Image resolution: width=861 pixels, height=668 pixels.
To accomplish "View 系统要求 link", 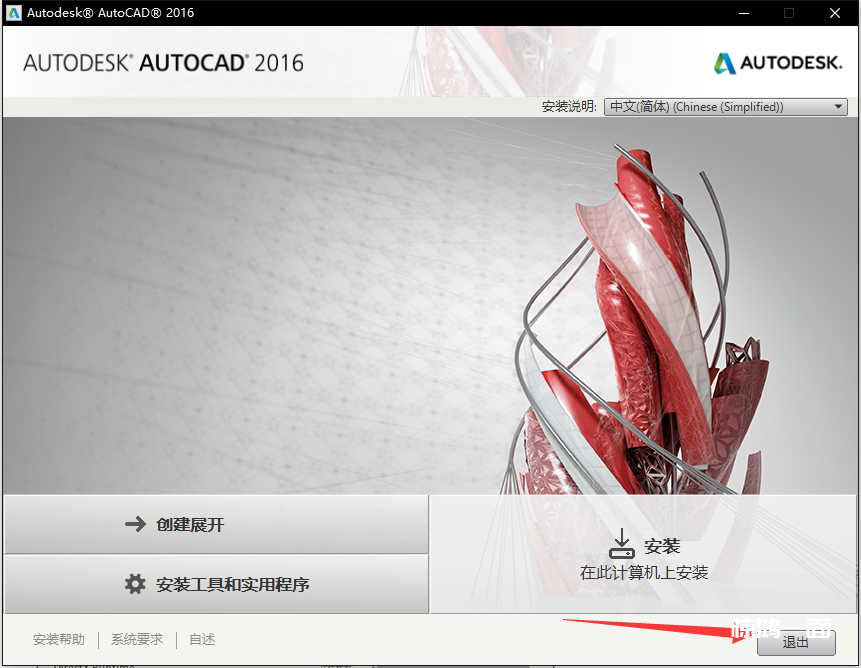I will point(137,640).
